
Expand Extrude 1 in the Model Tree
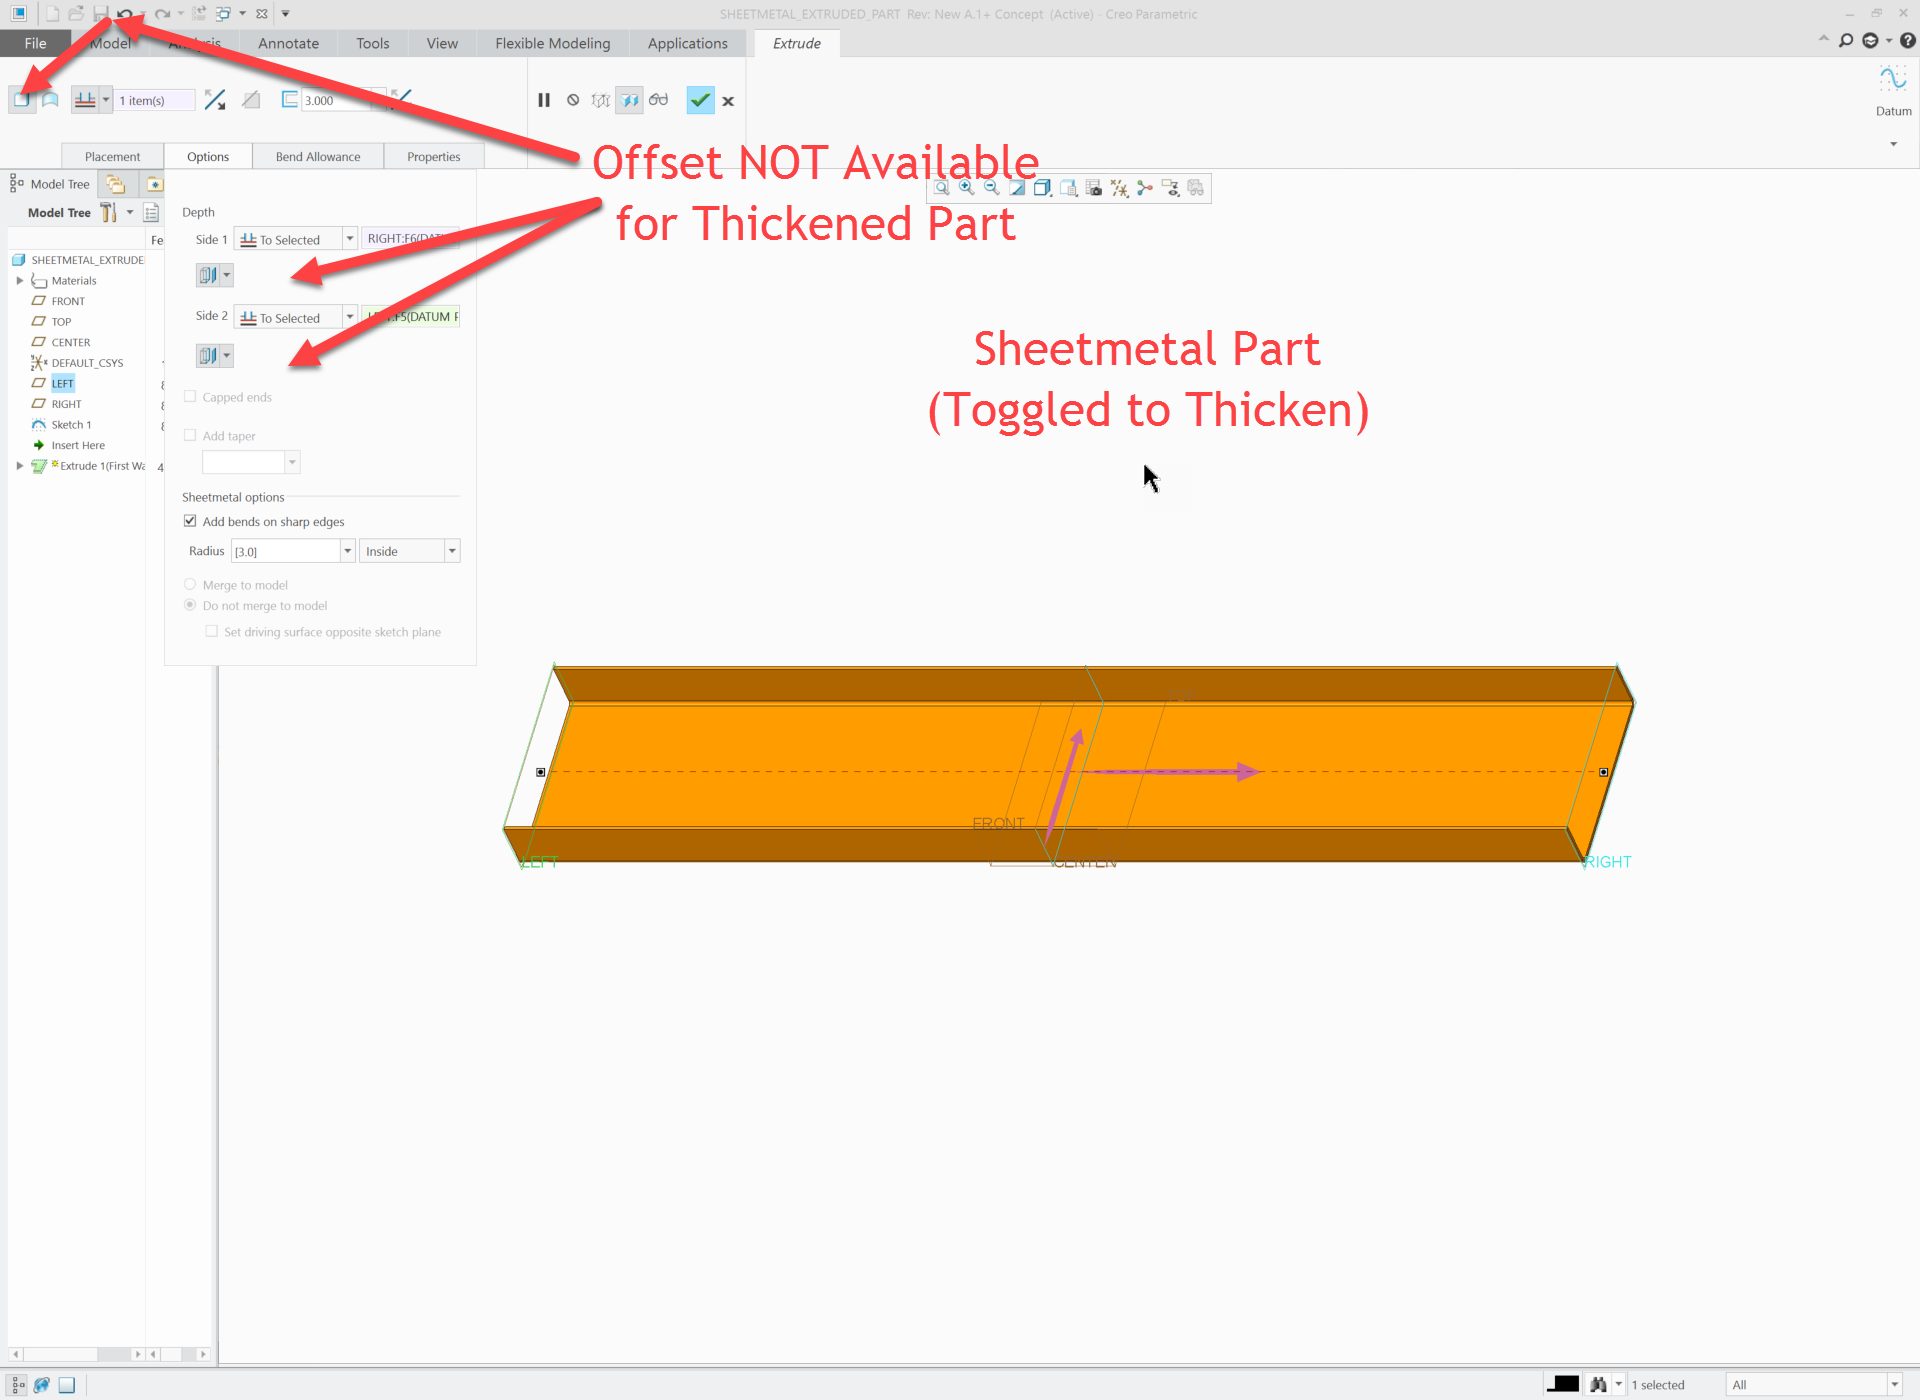(18, 465)
